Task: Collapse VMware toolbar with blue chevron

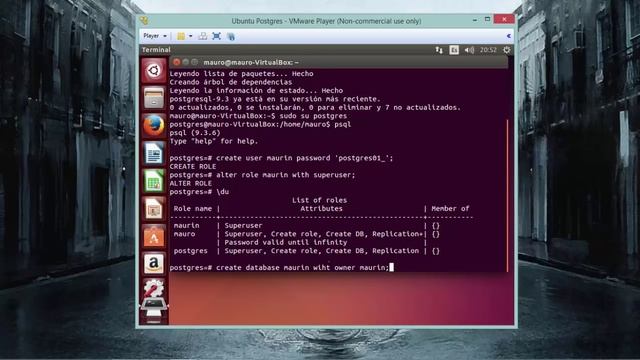Action: pyautogui.click(x=509, y=36)
